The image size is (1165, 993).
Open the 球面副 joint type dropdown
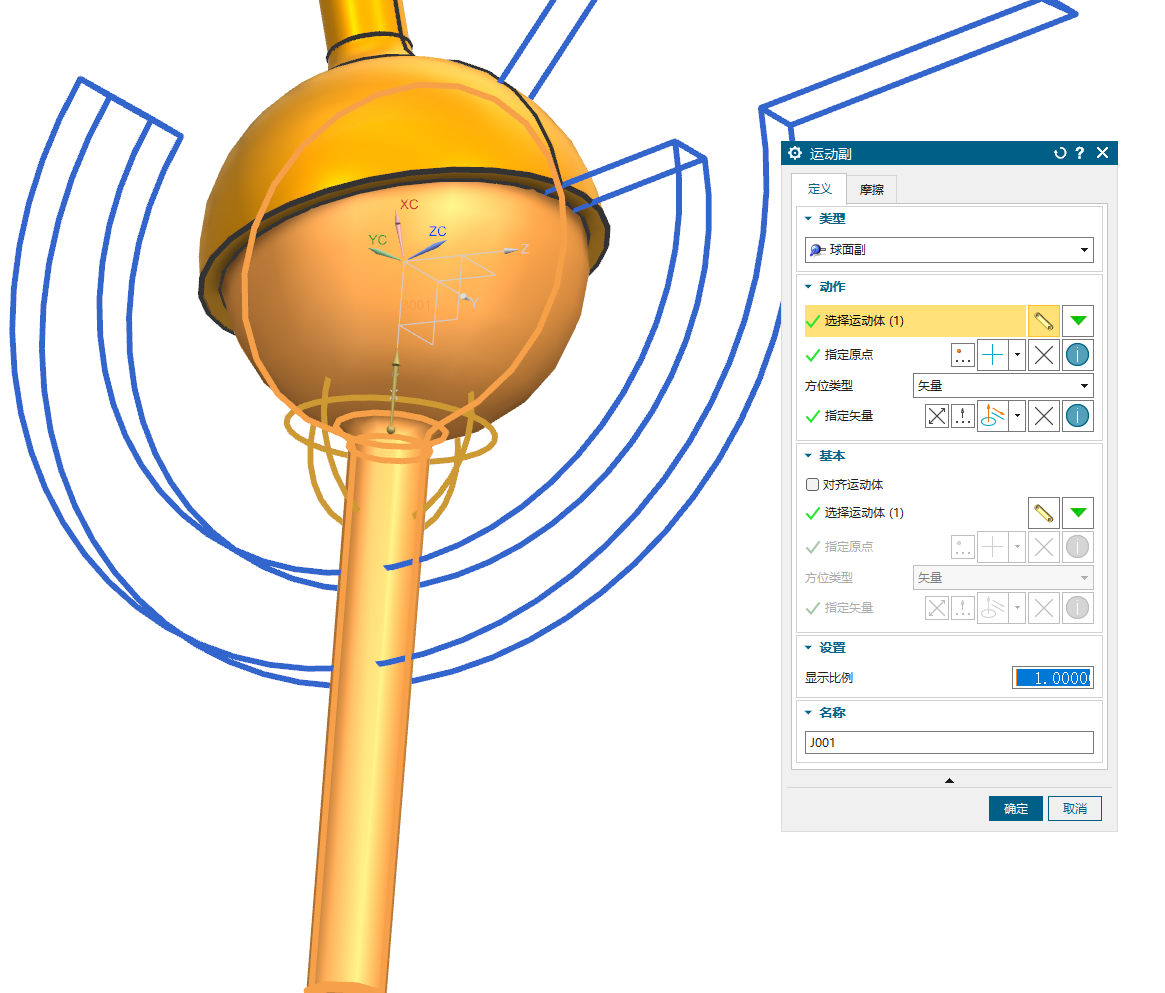coord(948,250)
